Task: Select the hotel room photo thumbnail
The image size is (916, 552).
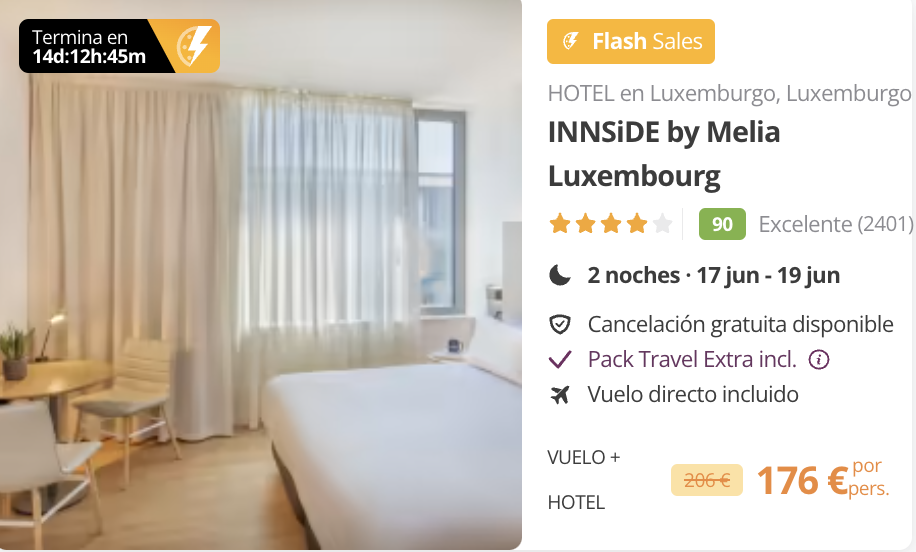Action: (261, 275)
